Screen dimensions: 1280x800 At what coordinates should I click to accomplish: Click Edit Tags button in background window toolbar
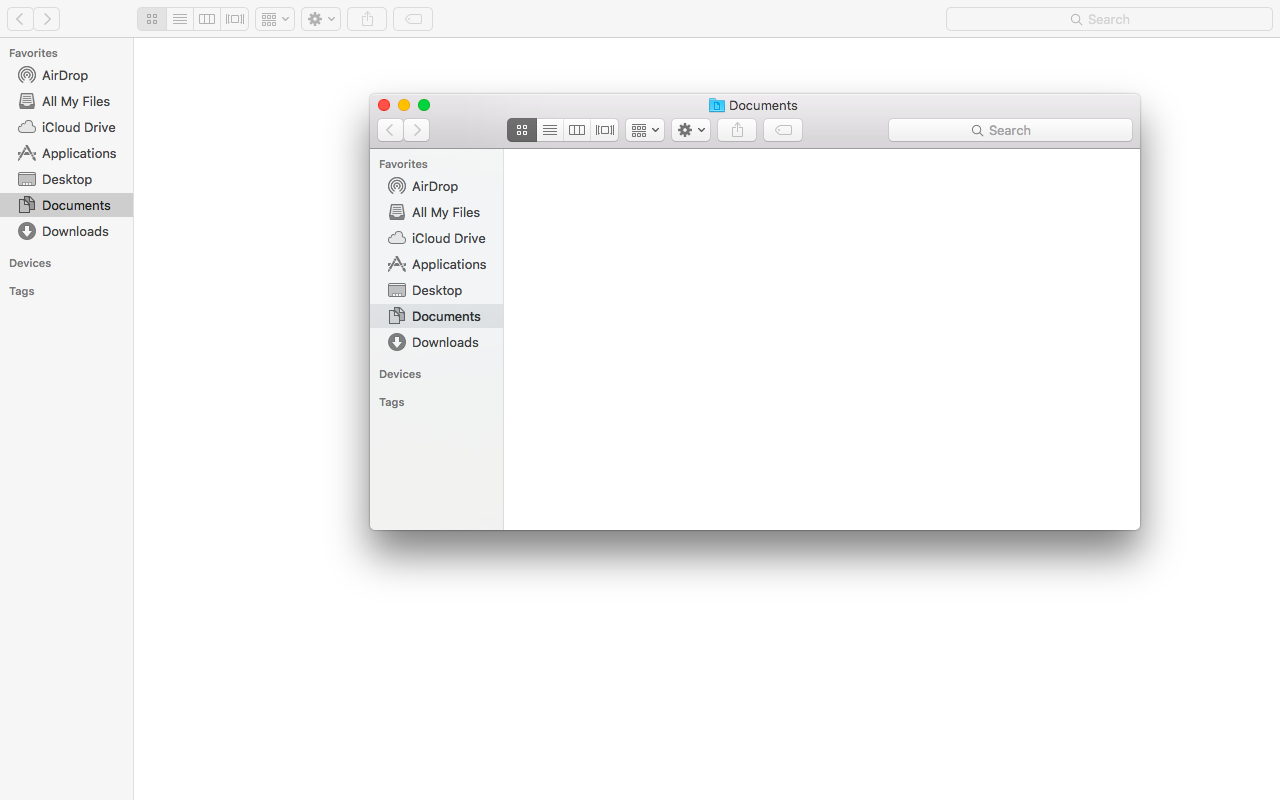click(x=413, y=19)
